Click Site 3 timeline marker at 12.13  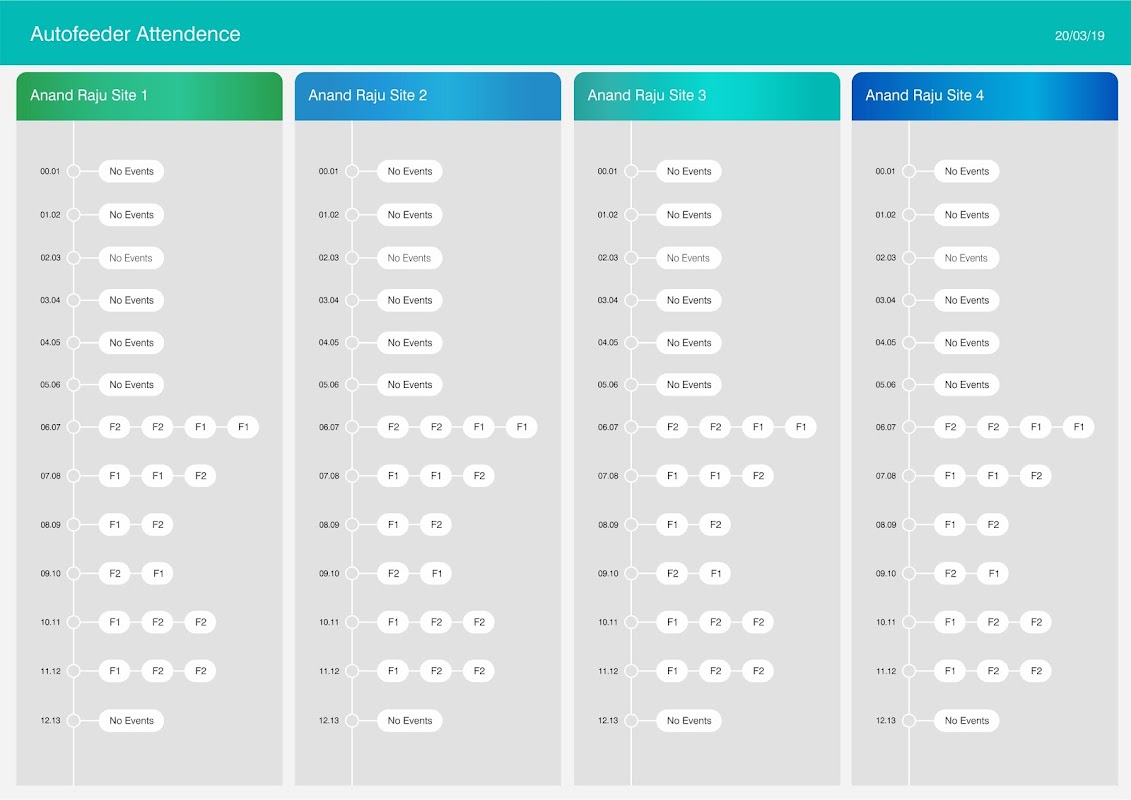(631, 720)
